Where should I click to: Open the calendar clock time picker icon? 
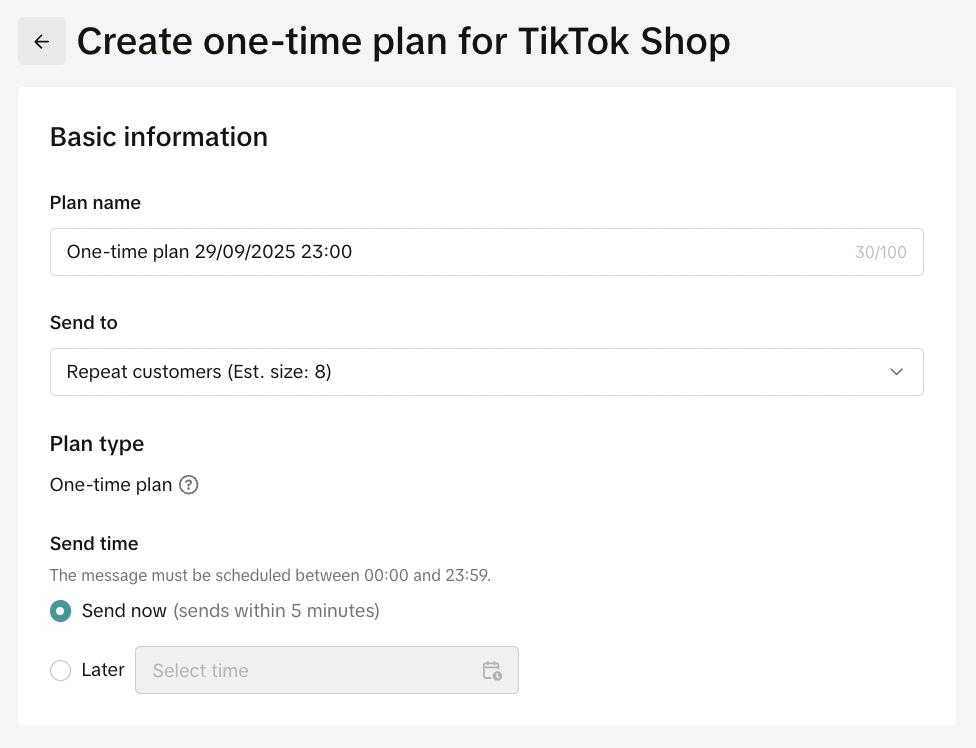coord(491,670)
